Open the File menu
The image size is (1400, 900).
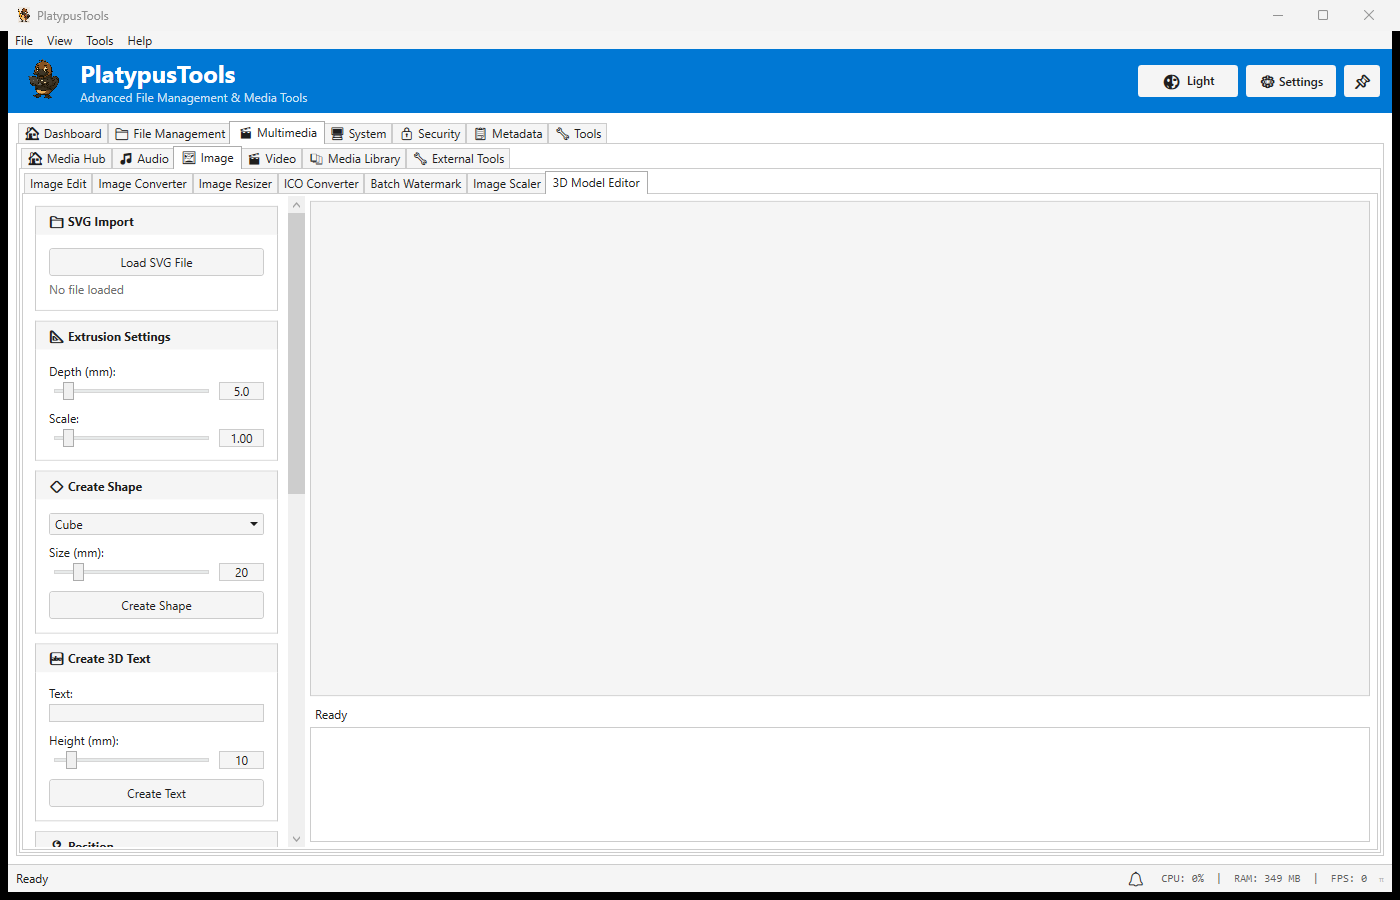24,41
